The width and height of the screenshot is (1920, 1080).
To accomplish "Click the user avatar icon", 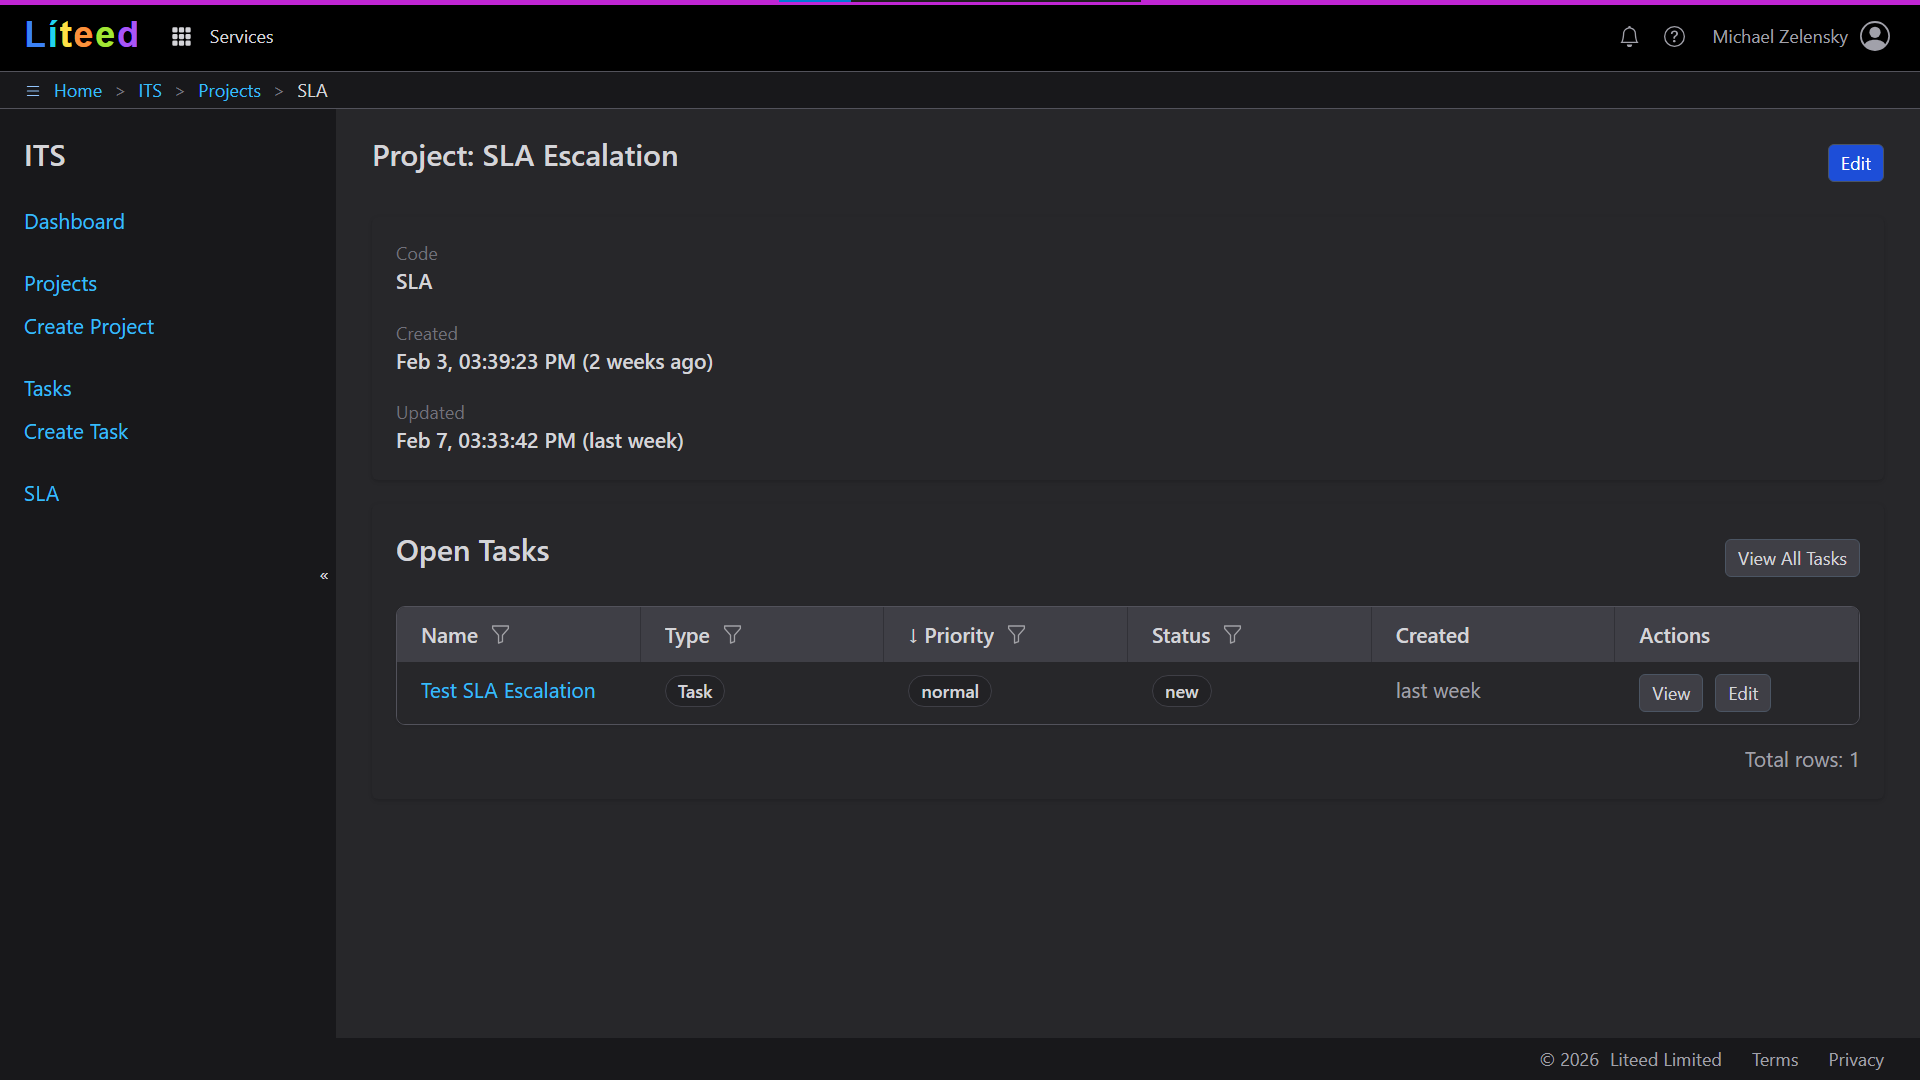I will tap(1874, 37).
